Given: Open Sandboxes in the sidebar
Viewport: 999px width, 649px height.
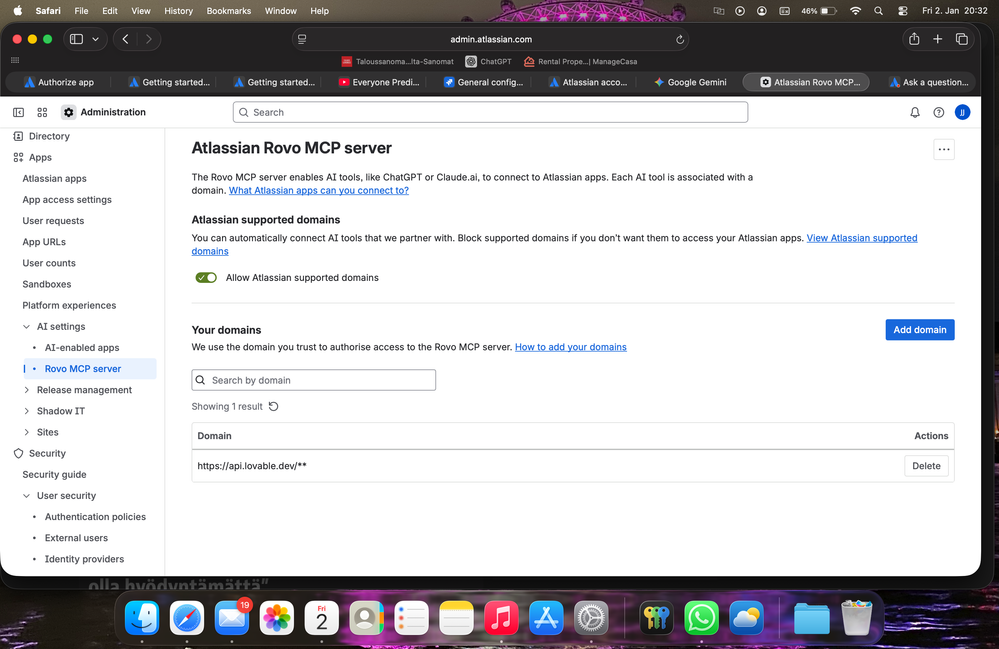Looking at the screenshot, I should coord(47,284).
